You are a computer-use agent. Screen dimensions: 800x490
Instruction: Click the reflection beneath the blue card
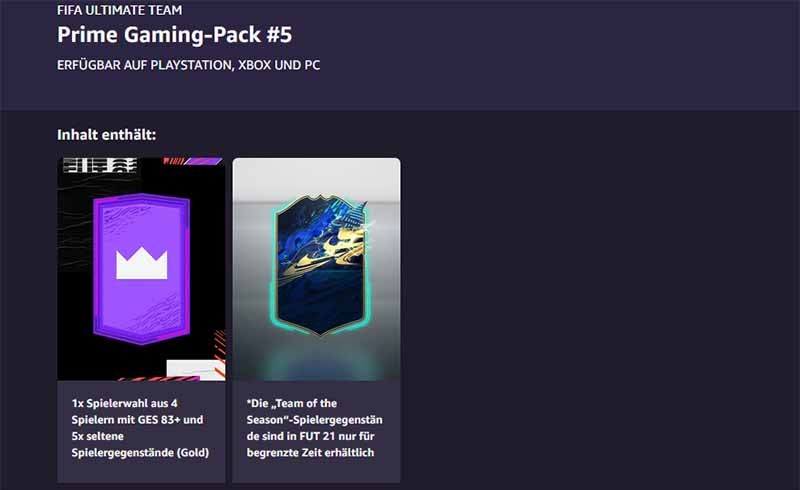click(x=317, y=358)
